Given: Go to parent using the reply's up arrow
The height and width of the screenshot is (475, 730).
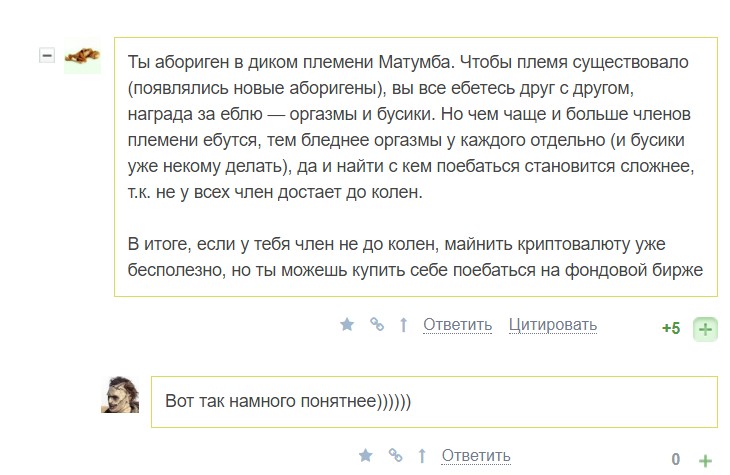Looking at the screenshot, I should (x=421, y=456).
